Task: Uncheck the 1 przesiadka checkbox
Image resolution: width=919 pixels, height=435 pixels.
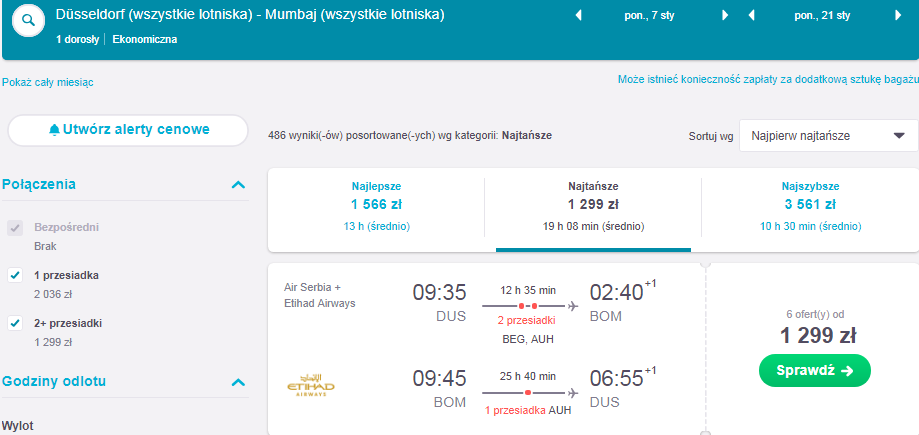Action: [x=15, y=275]
